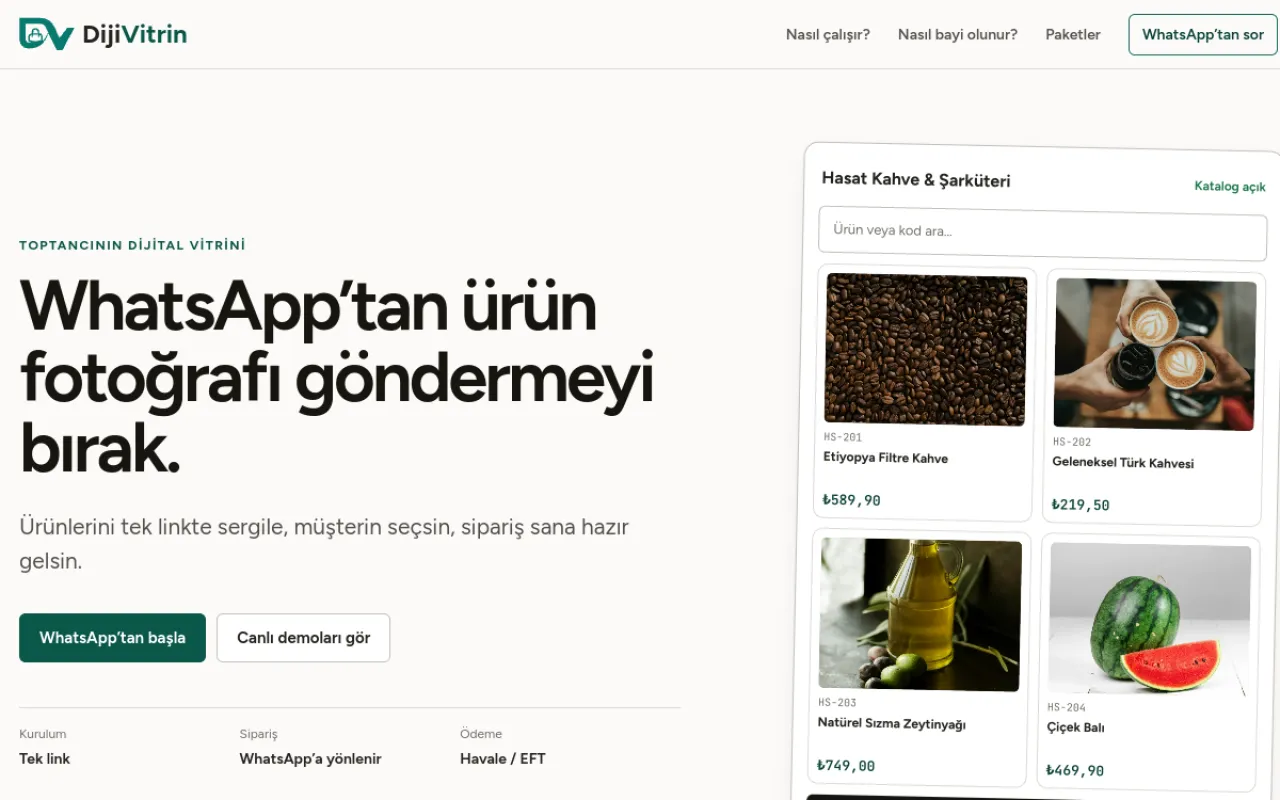Click the HS-201 product code

[x=843, y=437]
